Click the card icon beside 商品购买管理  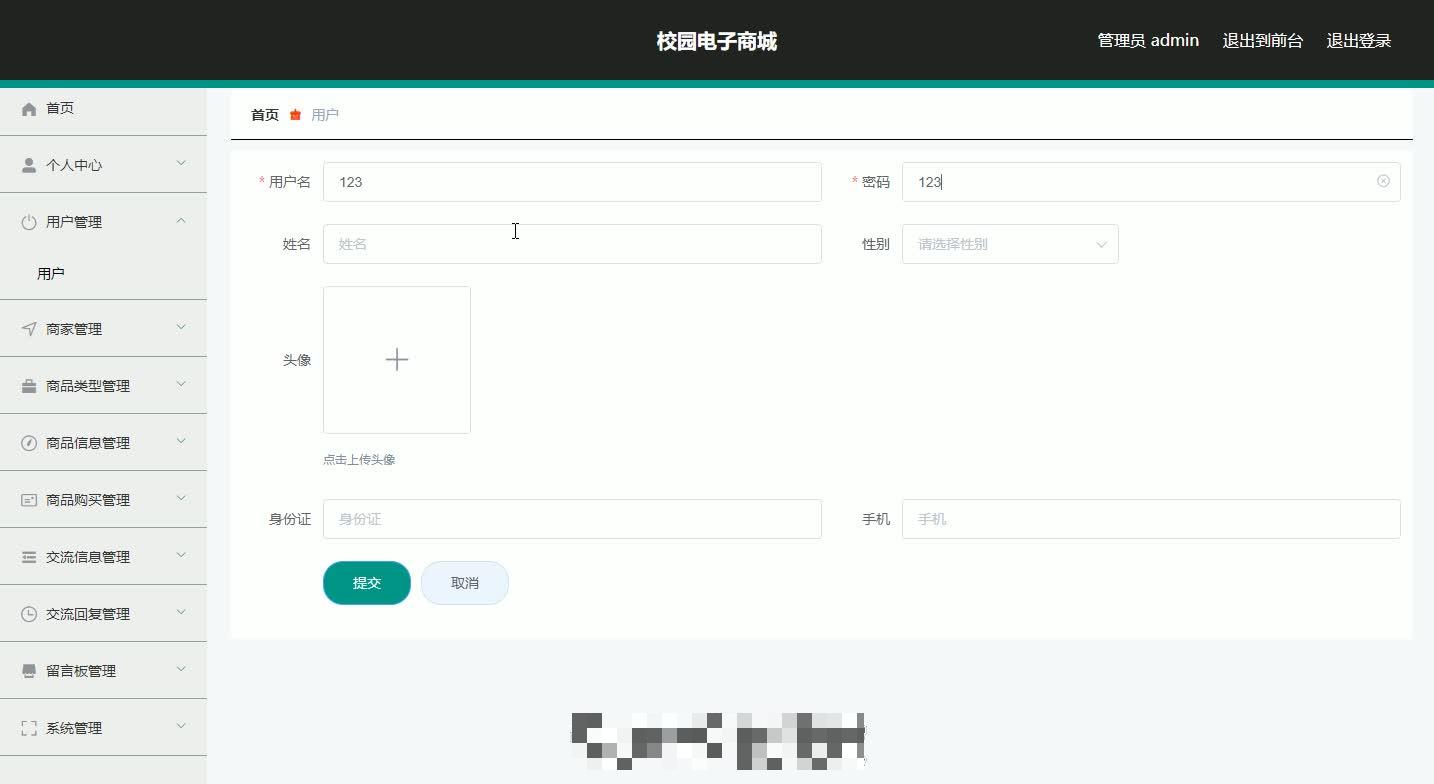coord(29,500)
